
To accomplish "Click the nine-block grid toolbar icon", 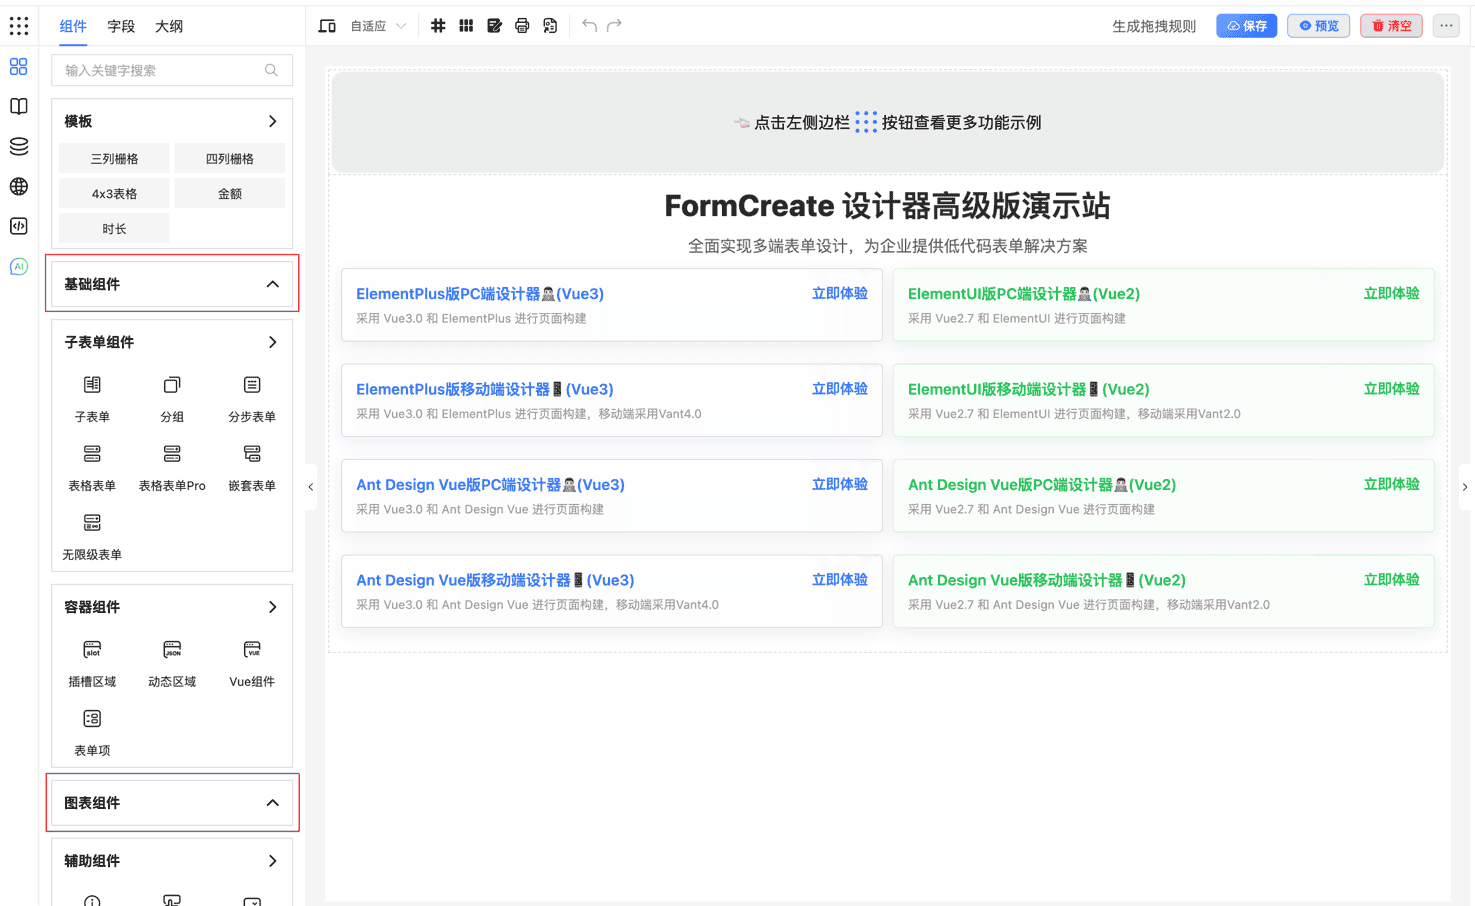I will coord(466,26).
